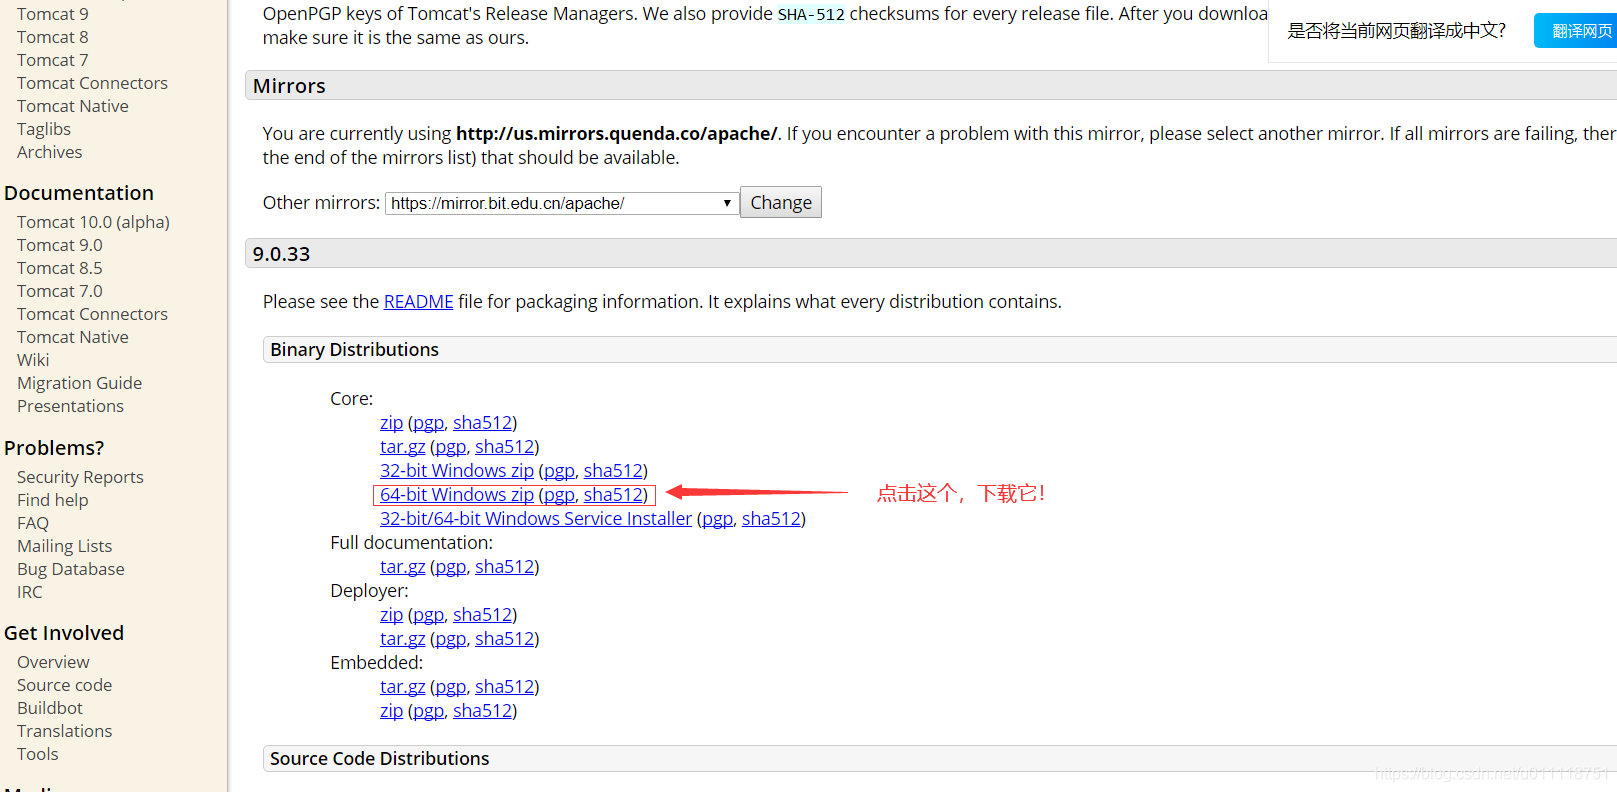Click the blue translate page button
Image resolution: width=1617 pixels, height=792 pixels.
1577,31
